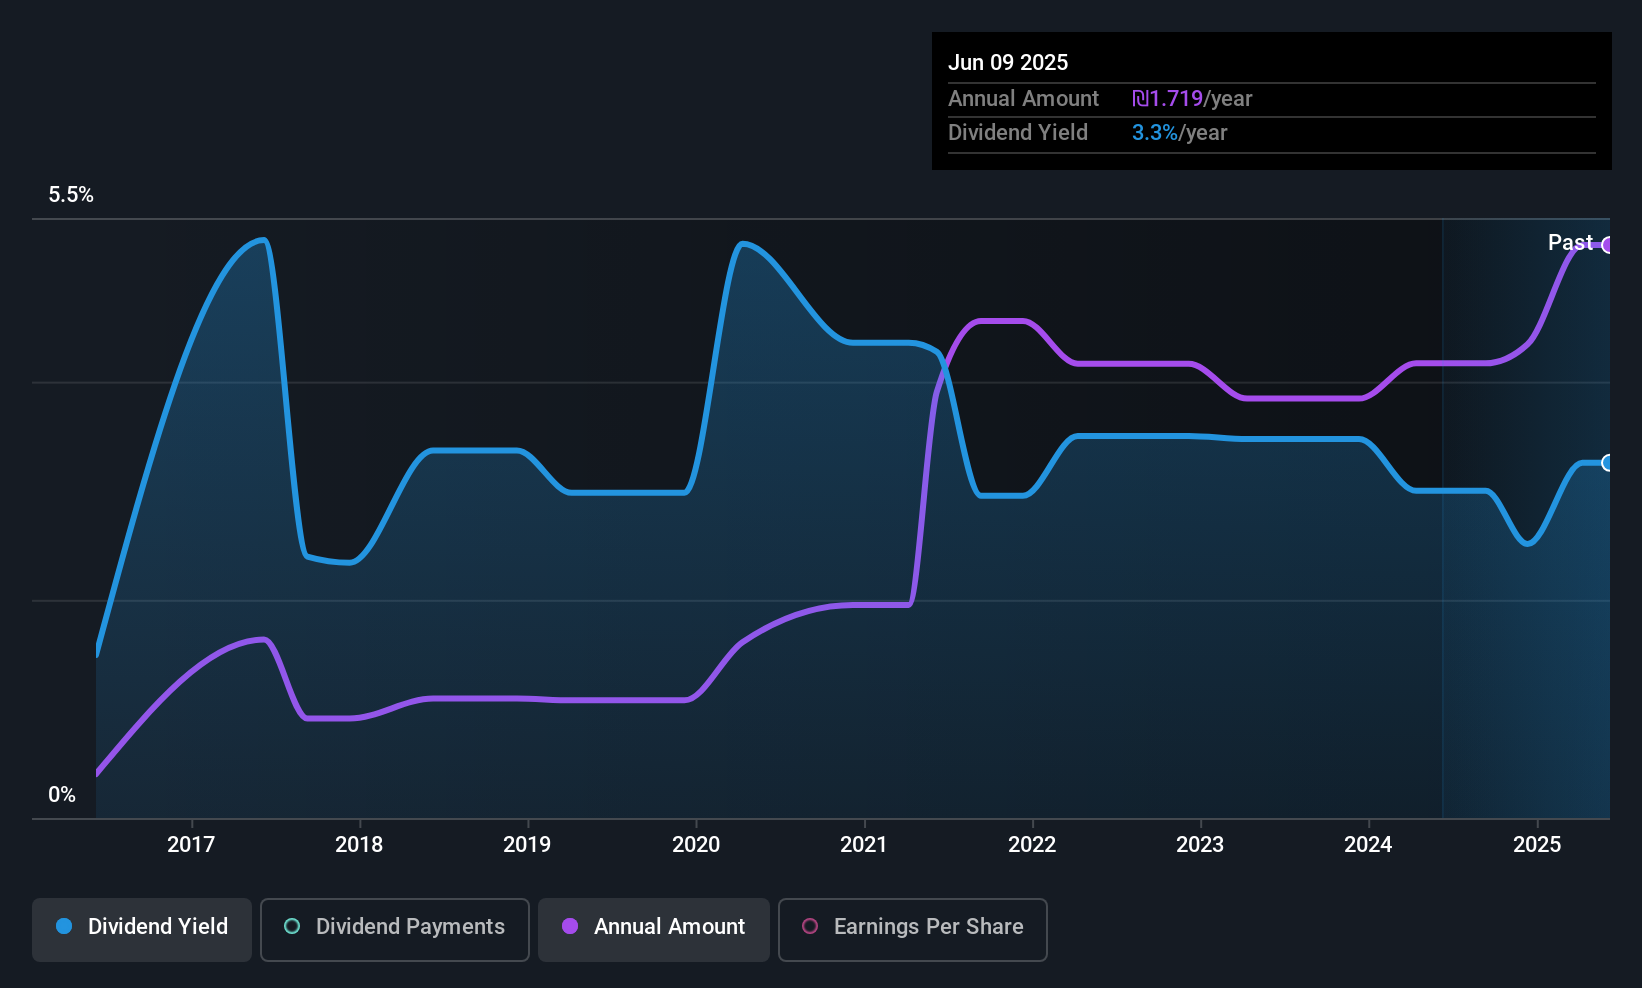Click the 2020 x-axis label
This screenshot has width=1642, height=988.
696,844
